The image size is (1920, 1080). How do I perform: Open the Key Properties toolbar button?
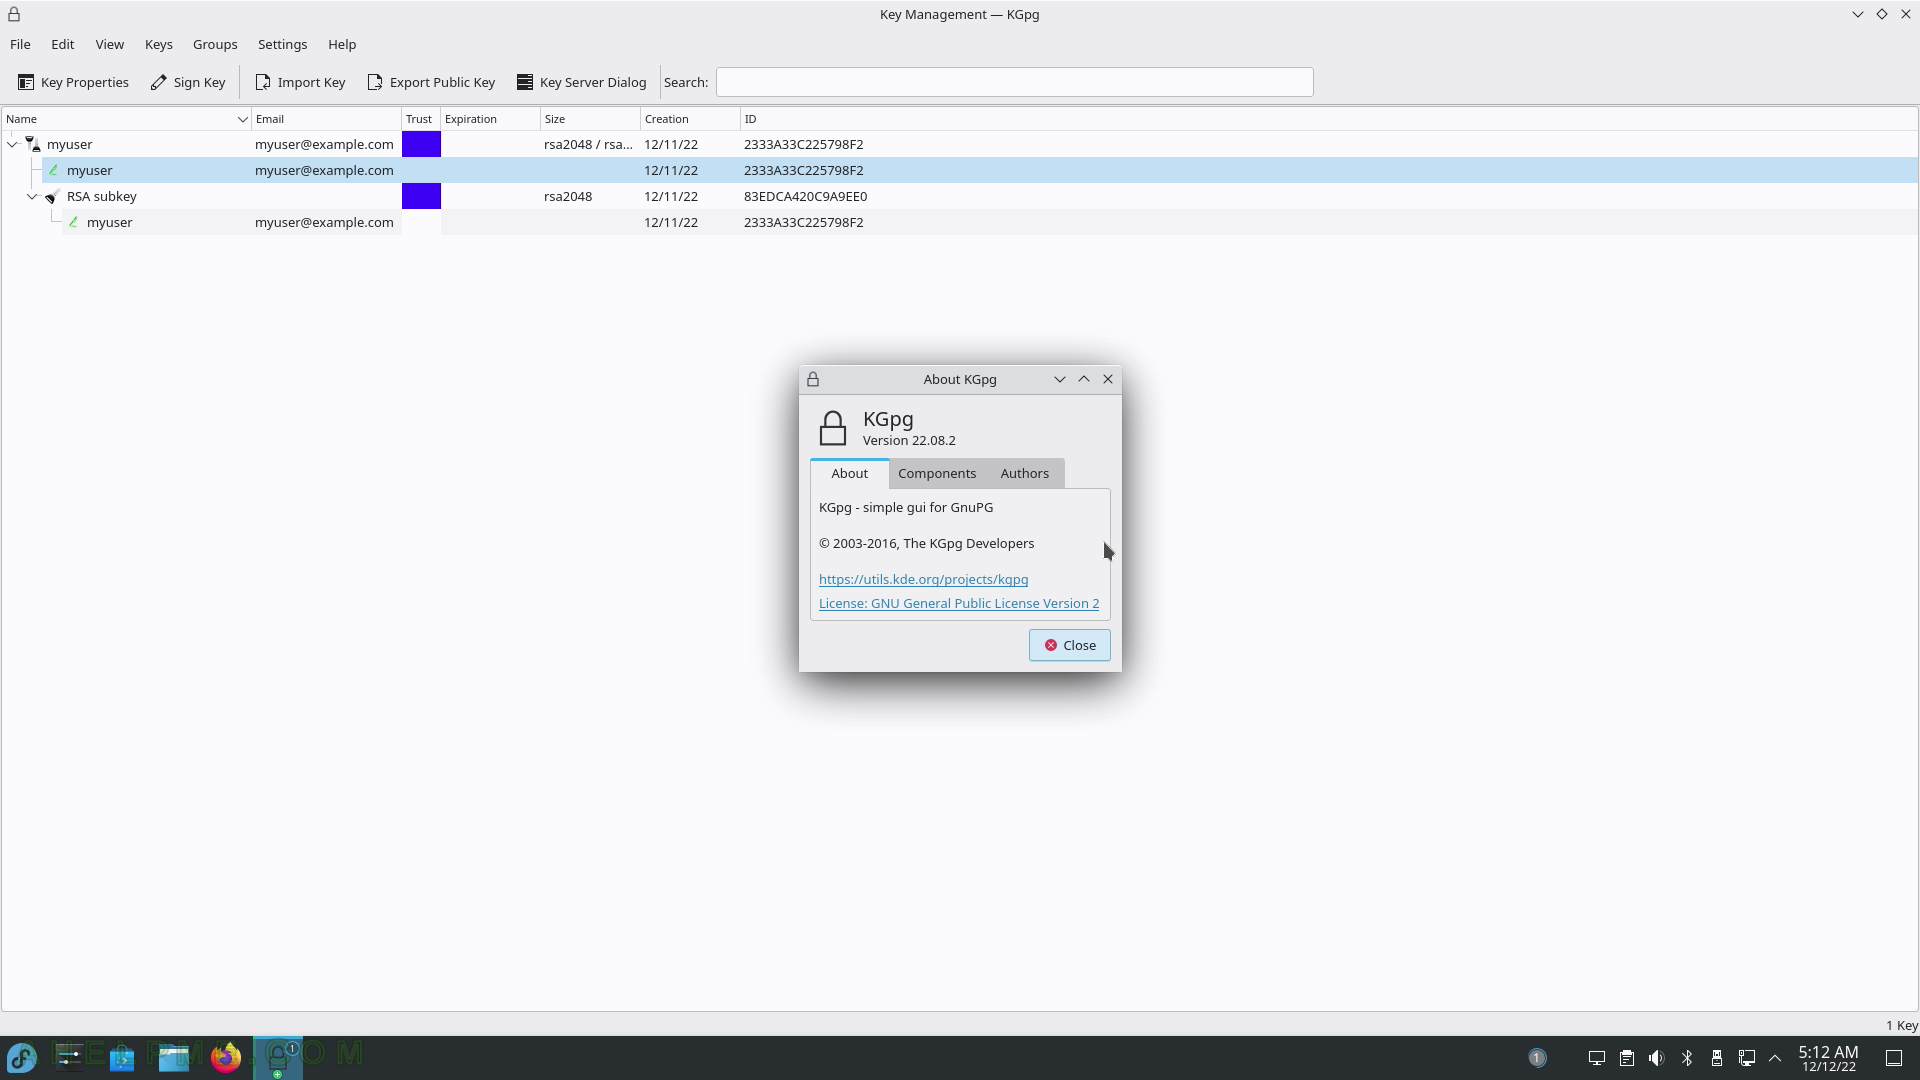[x=73, y=82]
